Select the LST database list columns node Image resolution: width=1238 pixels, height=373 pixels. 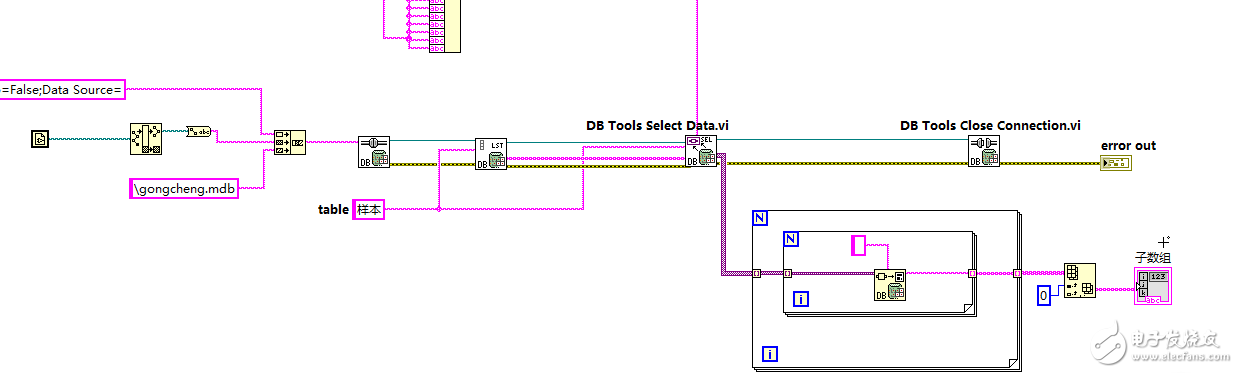[491, 153]
